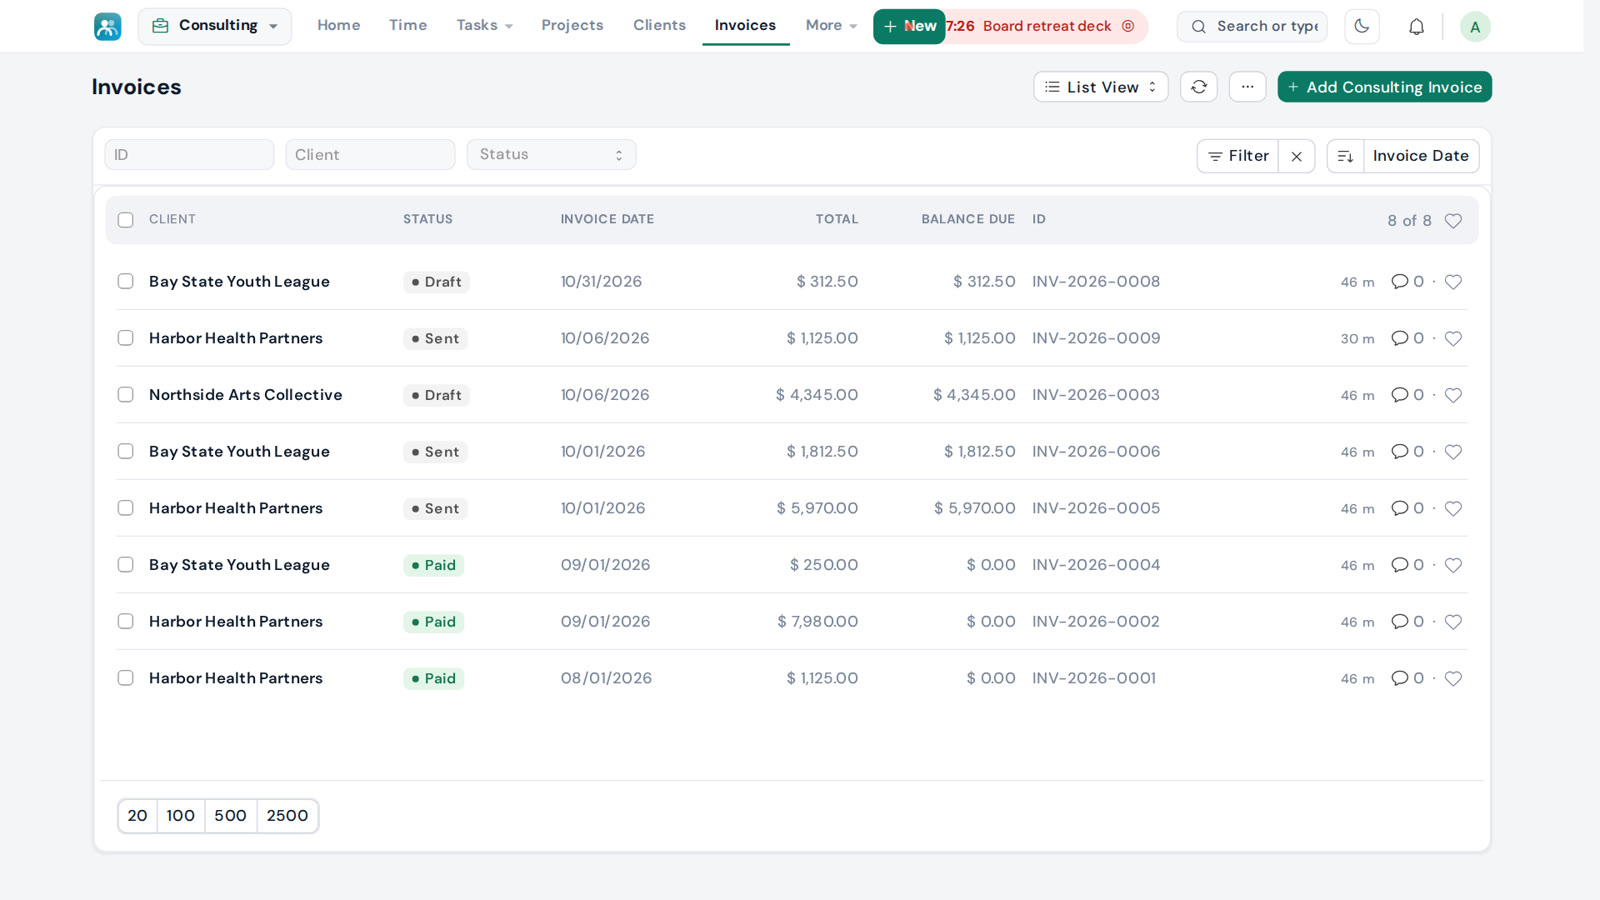
Task: Click the app logo icon
Action: (x=107, y=26)
